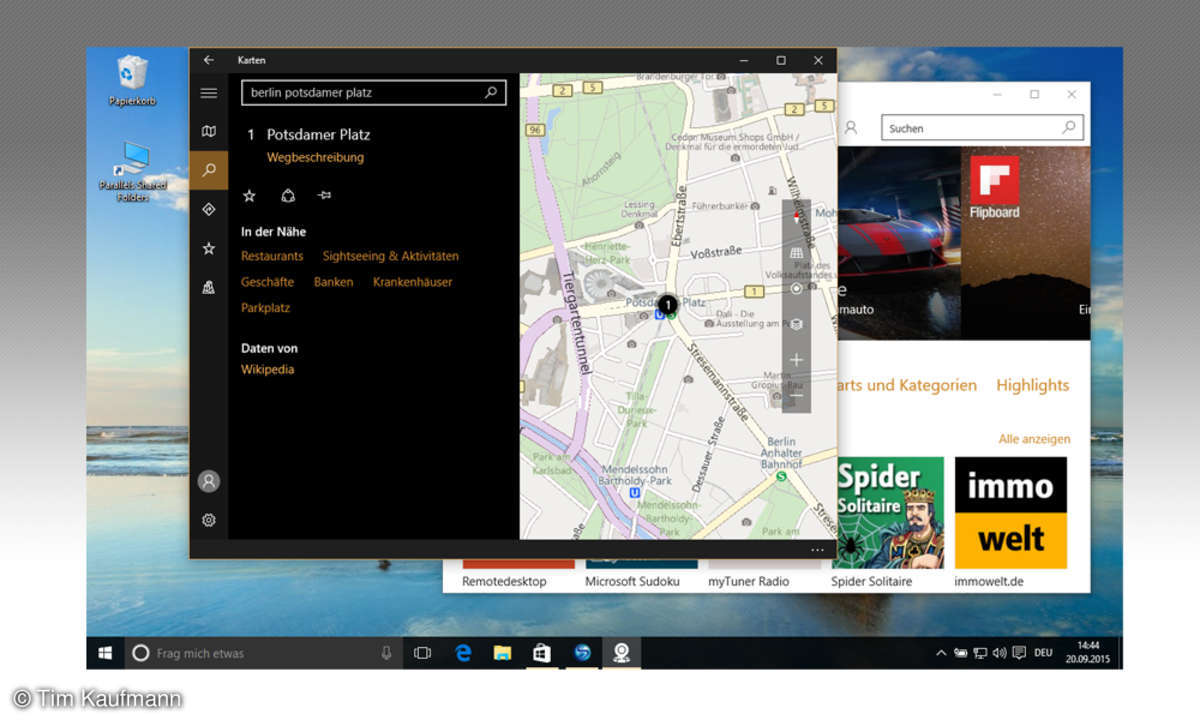Image resolution: width=1200 pixels, height=720 pixels.
Task: Click the pin numbered 1 on map
Action: click(668, 304)
